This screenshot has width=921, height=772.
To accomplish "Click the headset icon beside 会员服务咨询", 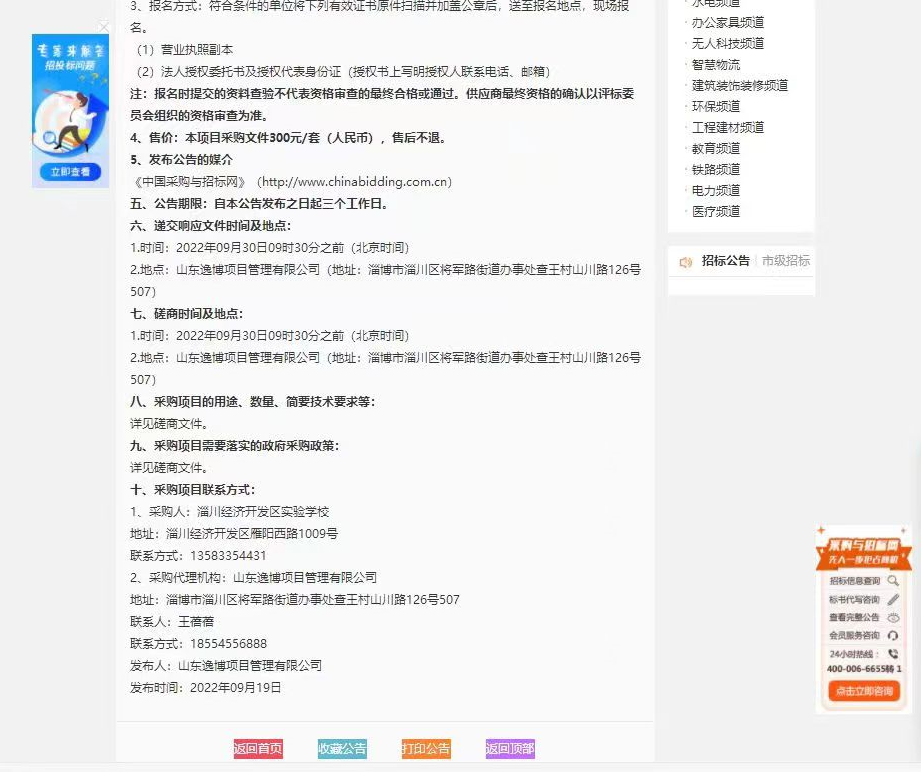I will pos(893,635).
